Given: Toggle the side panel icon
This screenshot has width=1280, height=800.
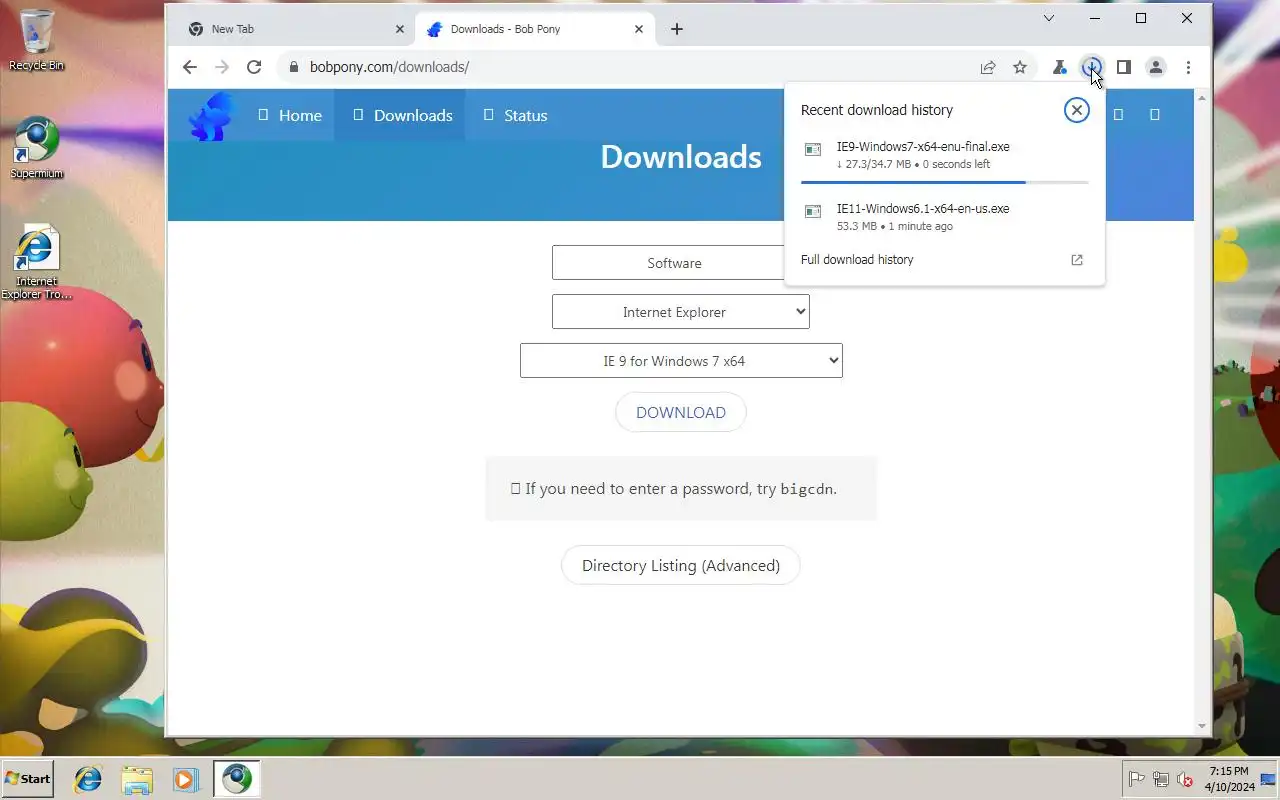Looking at the screenshot, I should coord(1124,67).
